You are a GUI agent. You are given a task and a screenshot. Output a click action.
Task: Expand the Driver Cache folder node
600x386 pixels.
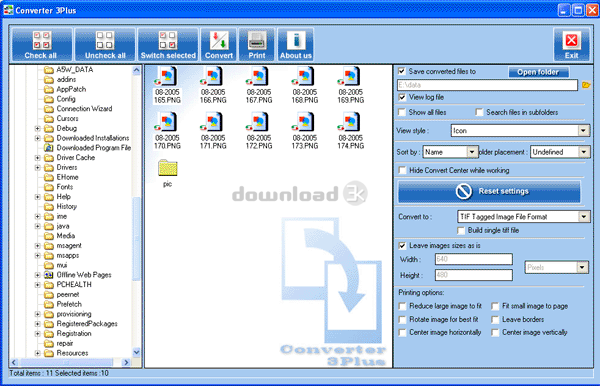(38, 158)
